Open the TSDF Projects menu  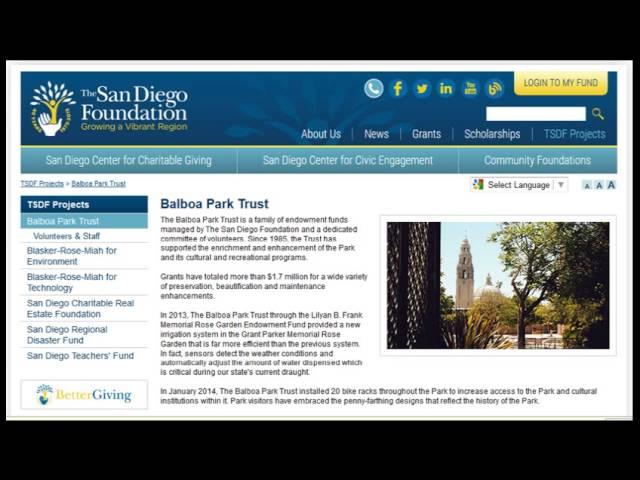575,134
